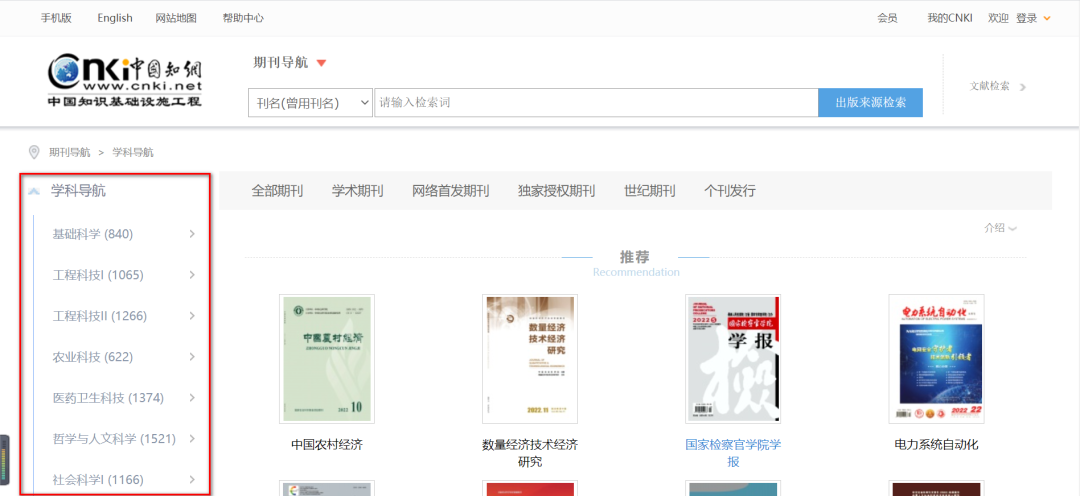Image resolution: width=1080 pixels, height=496 pixels.
Task: Click the 登录 link
Action: [1026, 19]
